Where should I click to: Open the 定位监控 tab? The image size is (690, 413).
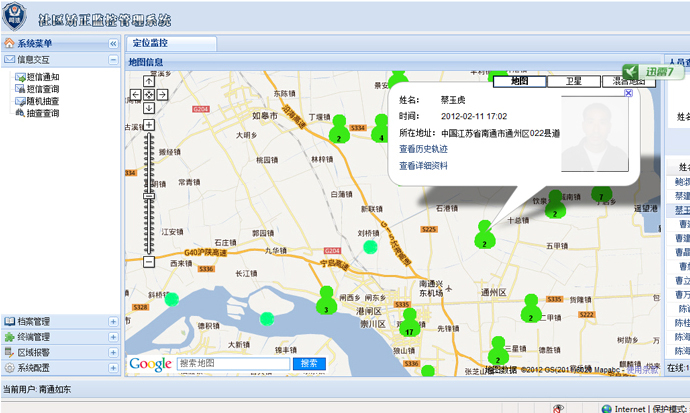(x=150, y=43)
